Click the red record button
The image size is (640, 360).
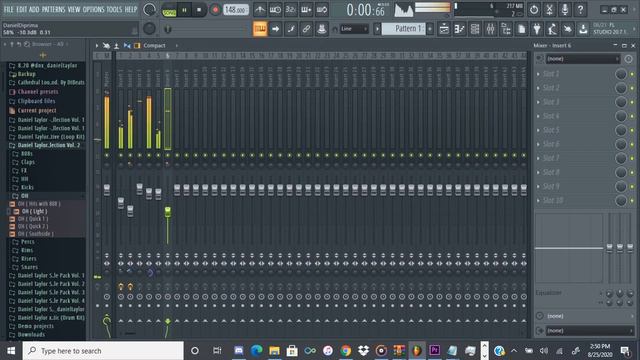(215, 10)
